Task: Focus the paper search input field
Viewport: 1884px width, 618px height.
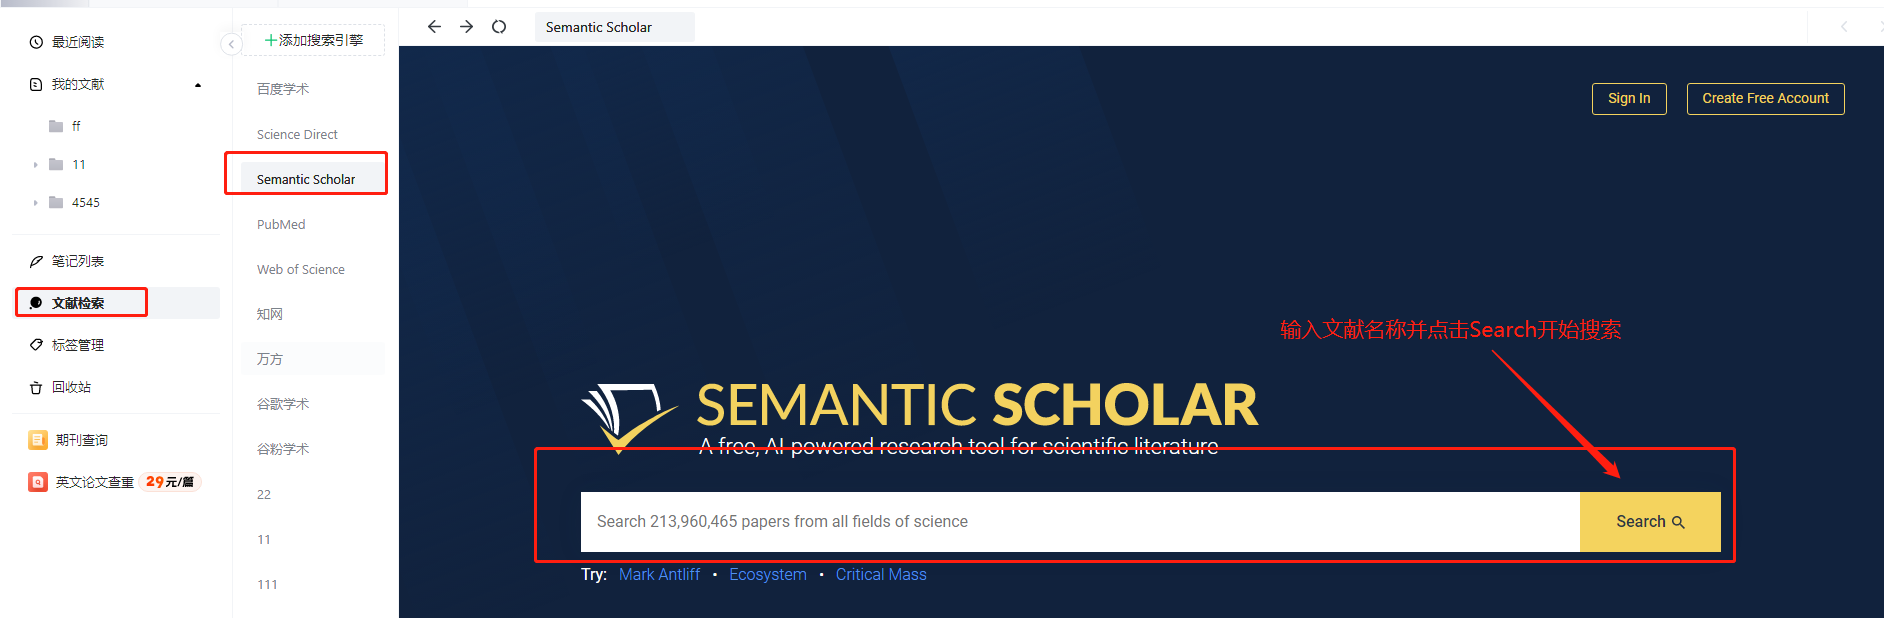Action: (x=1080, y=522)
